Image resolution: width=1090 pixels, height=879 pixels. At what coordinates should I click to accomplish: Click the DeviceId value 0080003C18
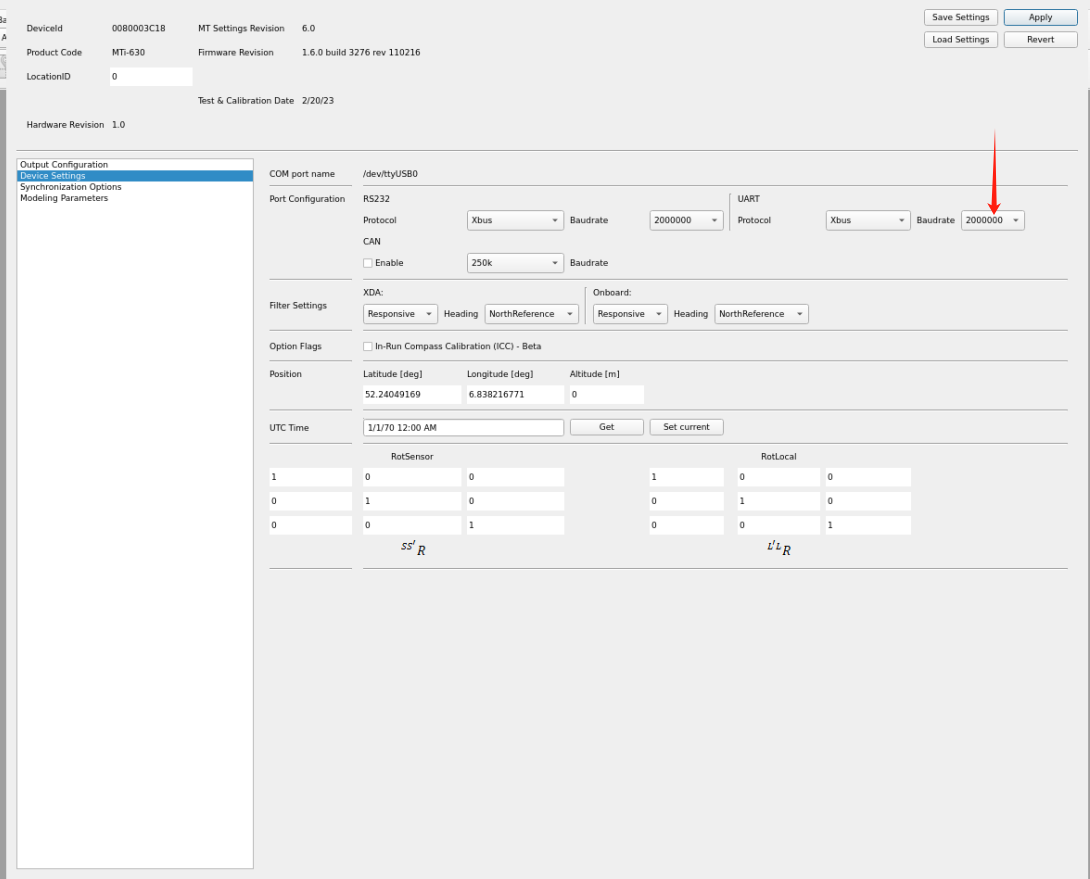138,29
